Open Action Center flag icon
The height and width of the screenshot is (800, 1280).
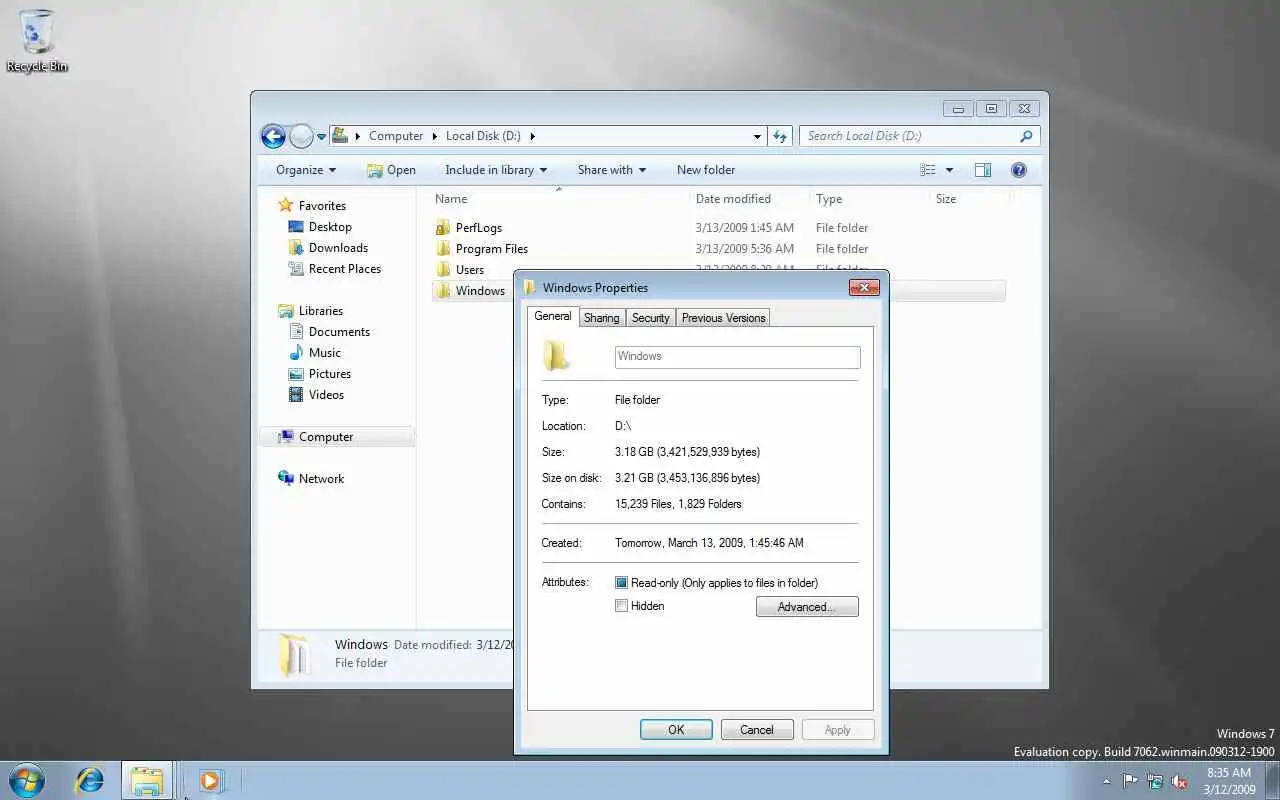(x=1130, y=782)
